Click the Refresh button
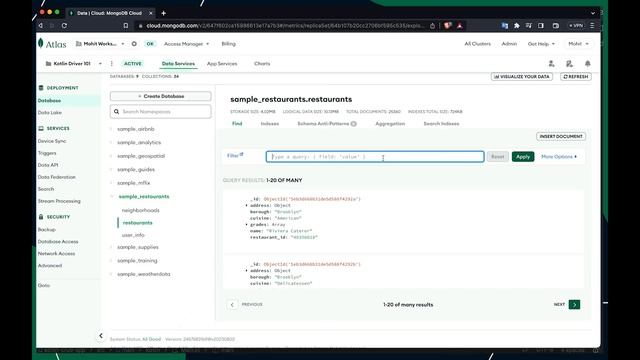 [576, 77]
